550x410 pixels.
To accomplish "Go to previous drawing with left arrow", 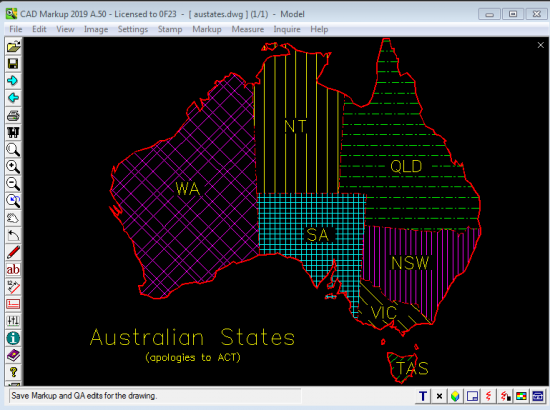I will tap(13, 98).
